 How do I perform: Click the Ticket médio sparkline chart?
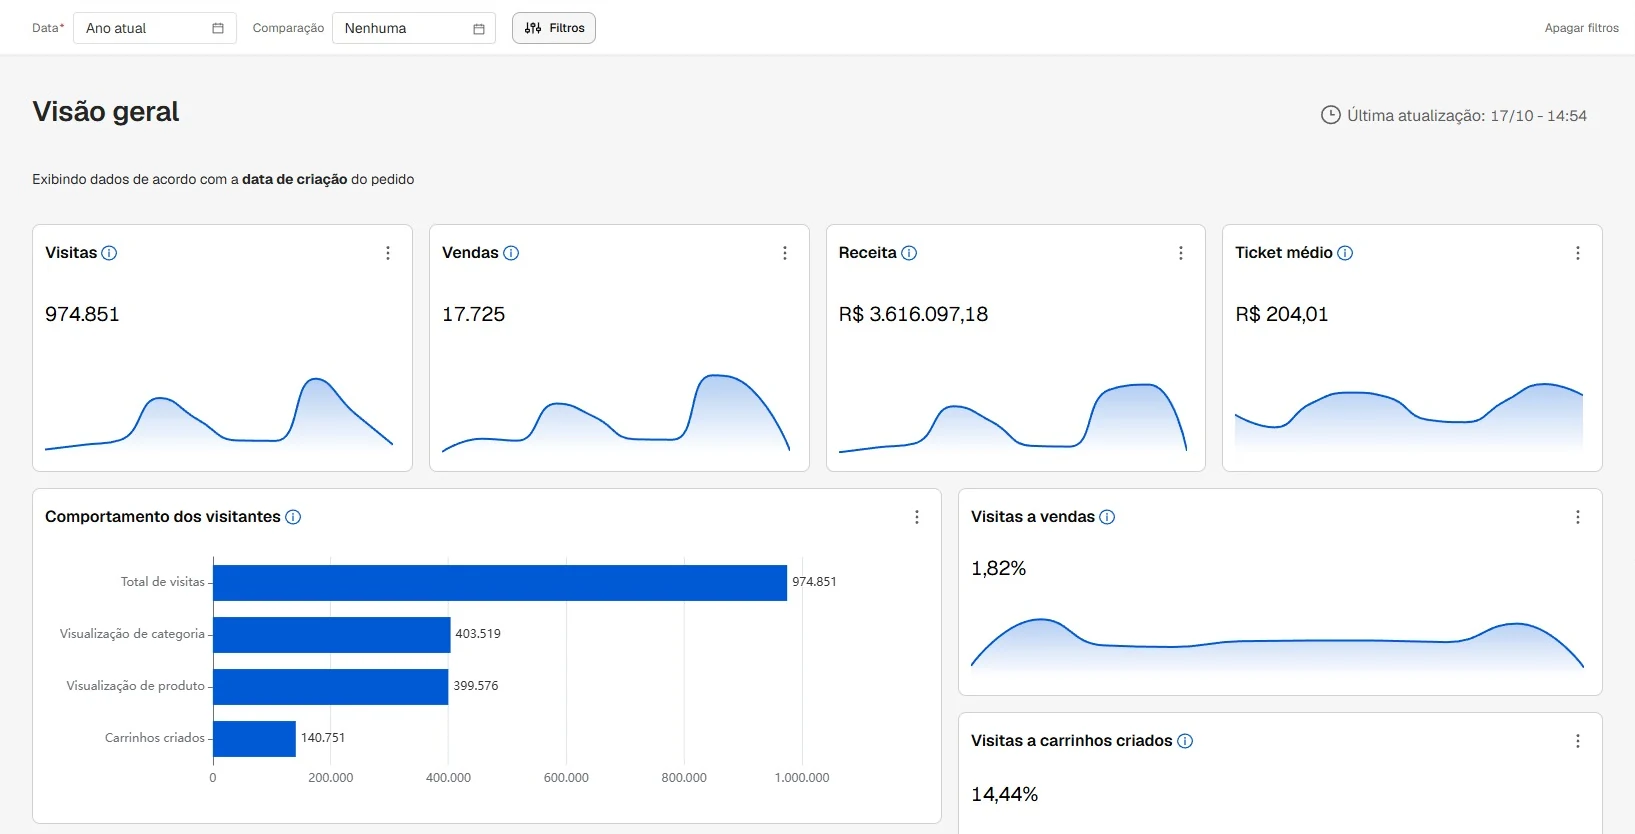pos(1409,416)
